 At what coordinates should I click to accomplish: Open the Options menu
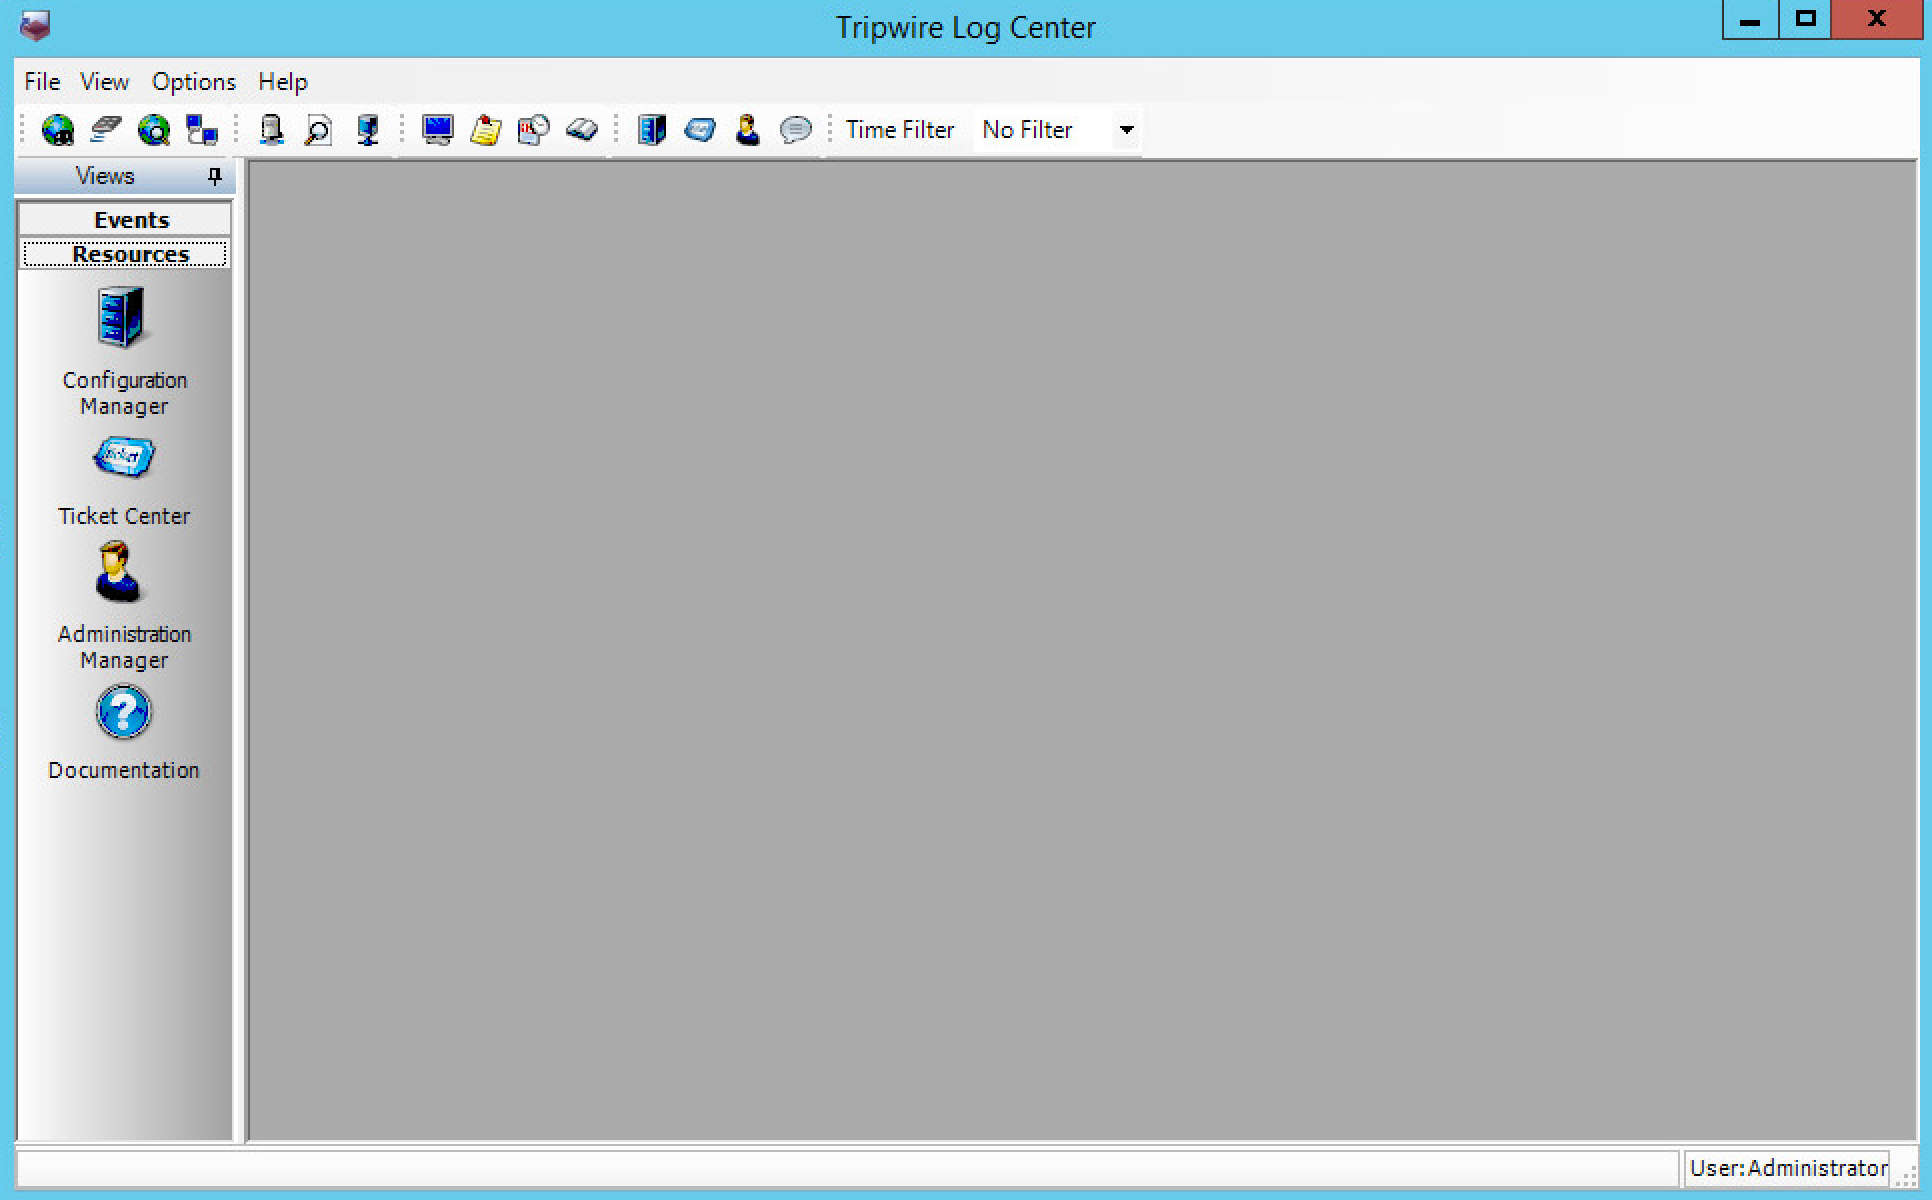[193, 82]
